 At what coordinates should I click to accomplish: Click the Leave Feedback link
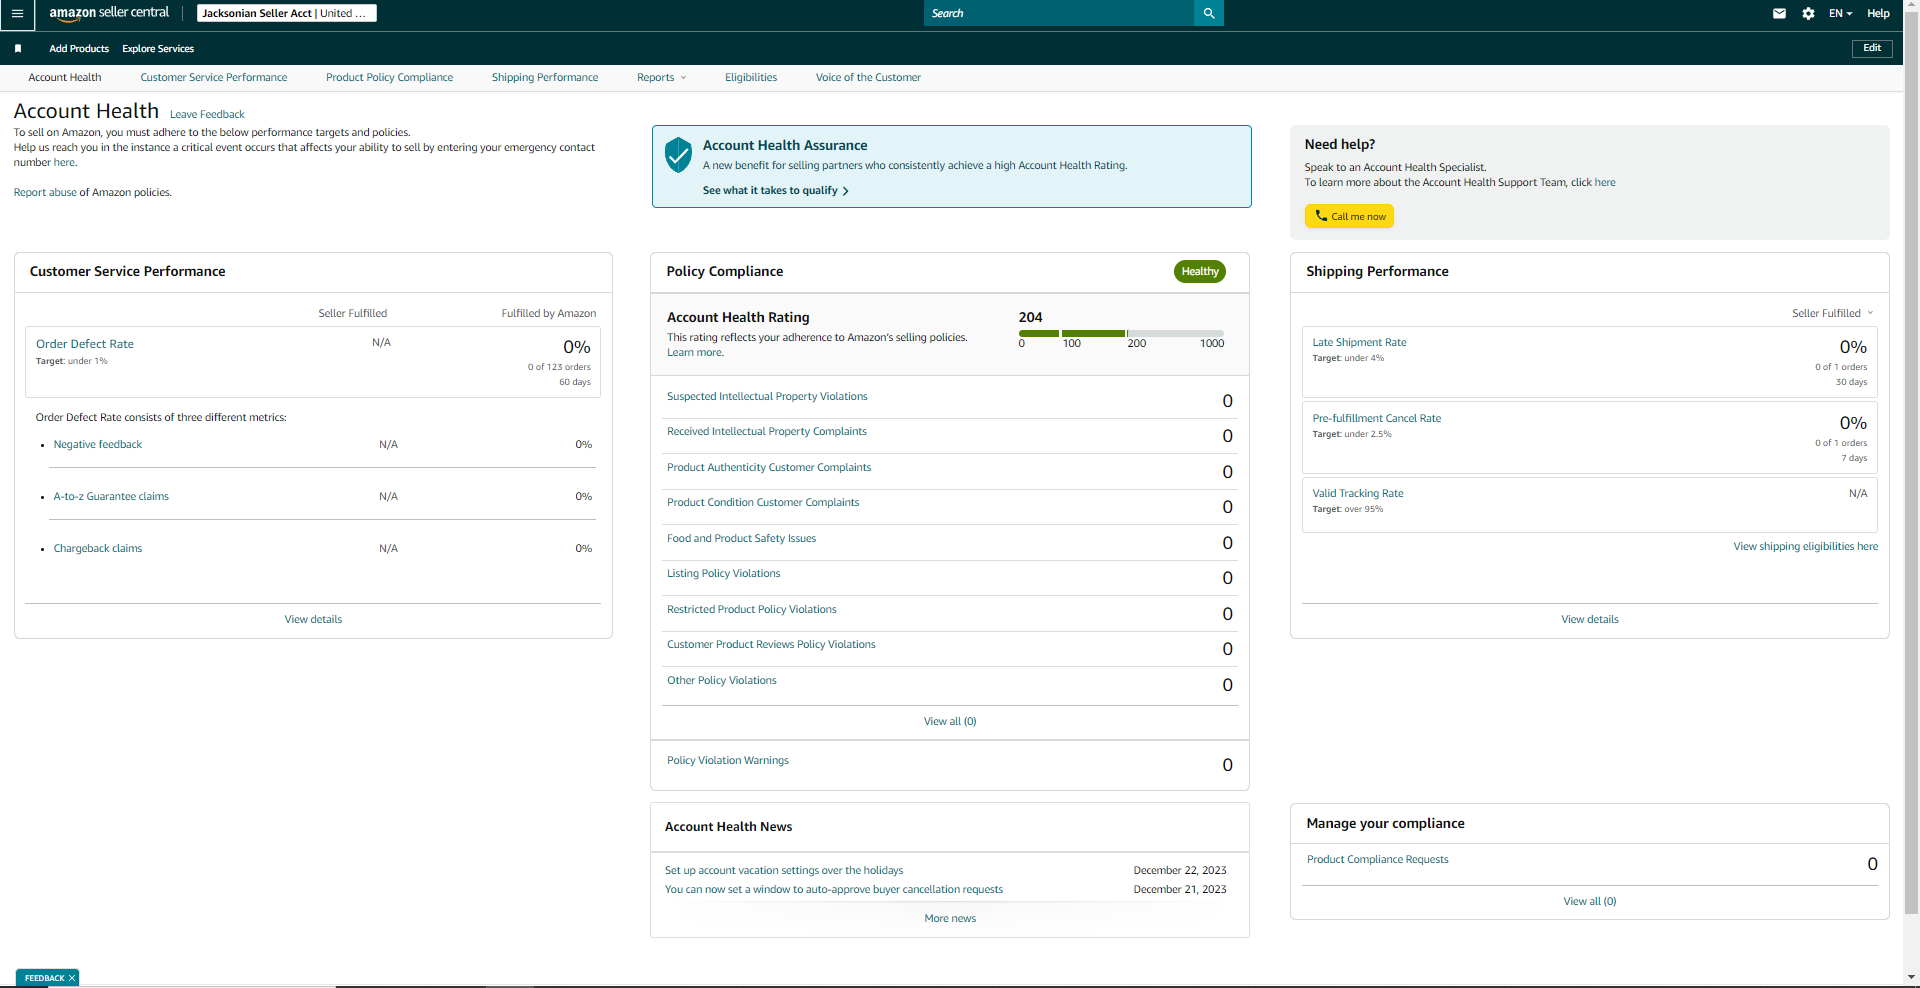point(207,114)
